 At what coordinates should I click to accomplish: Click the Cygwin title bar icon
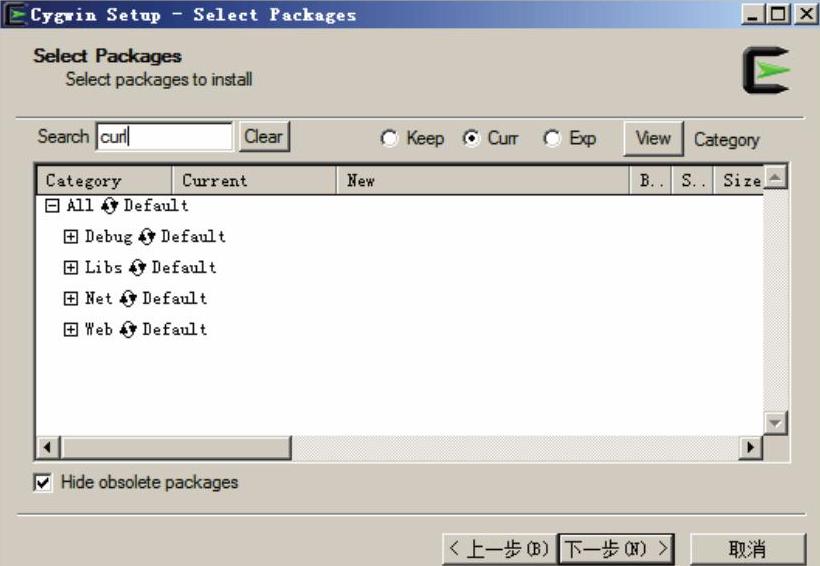pyautogui.click(x=16, y=14)
